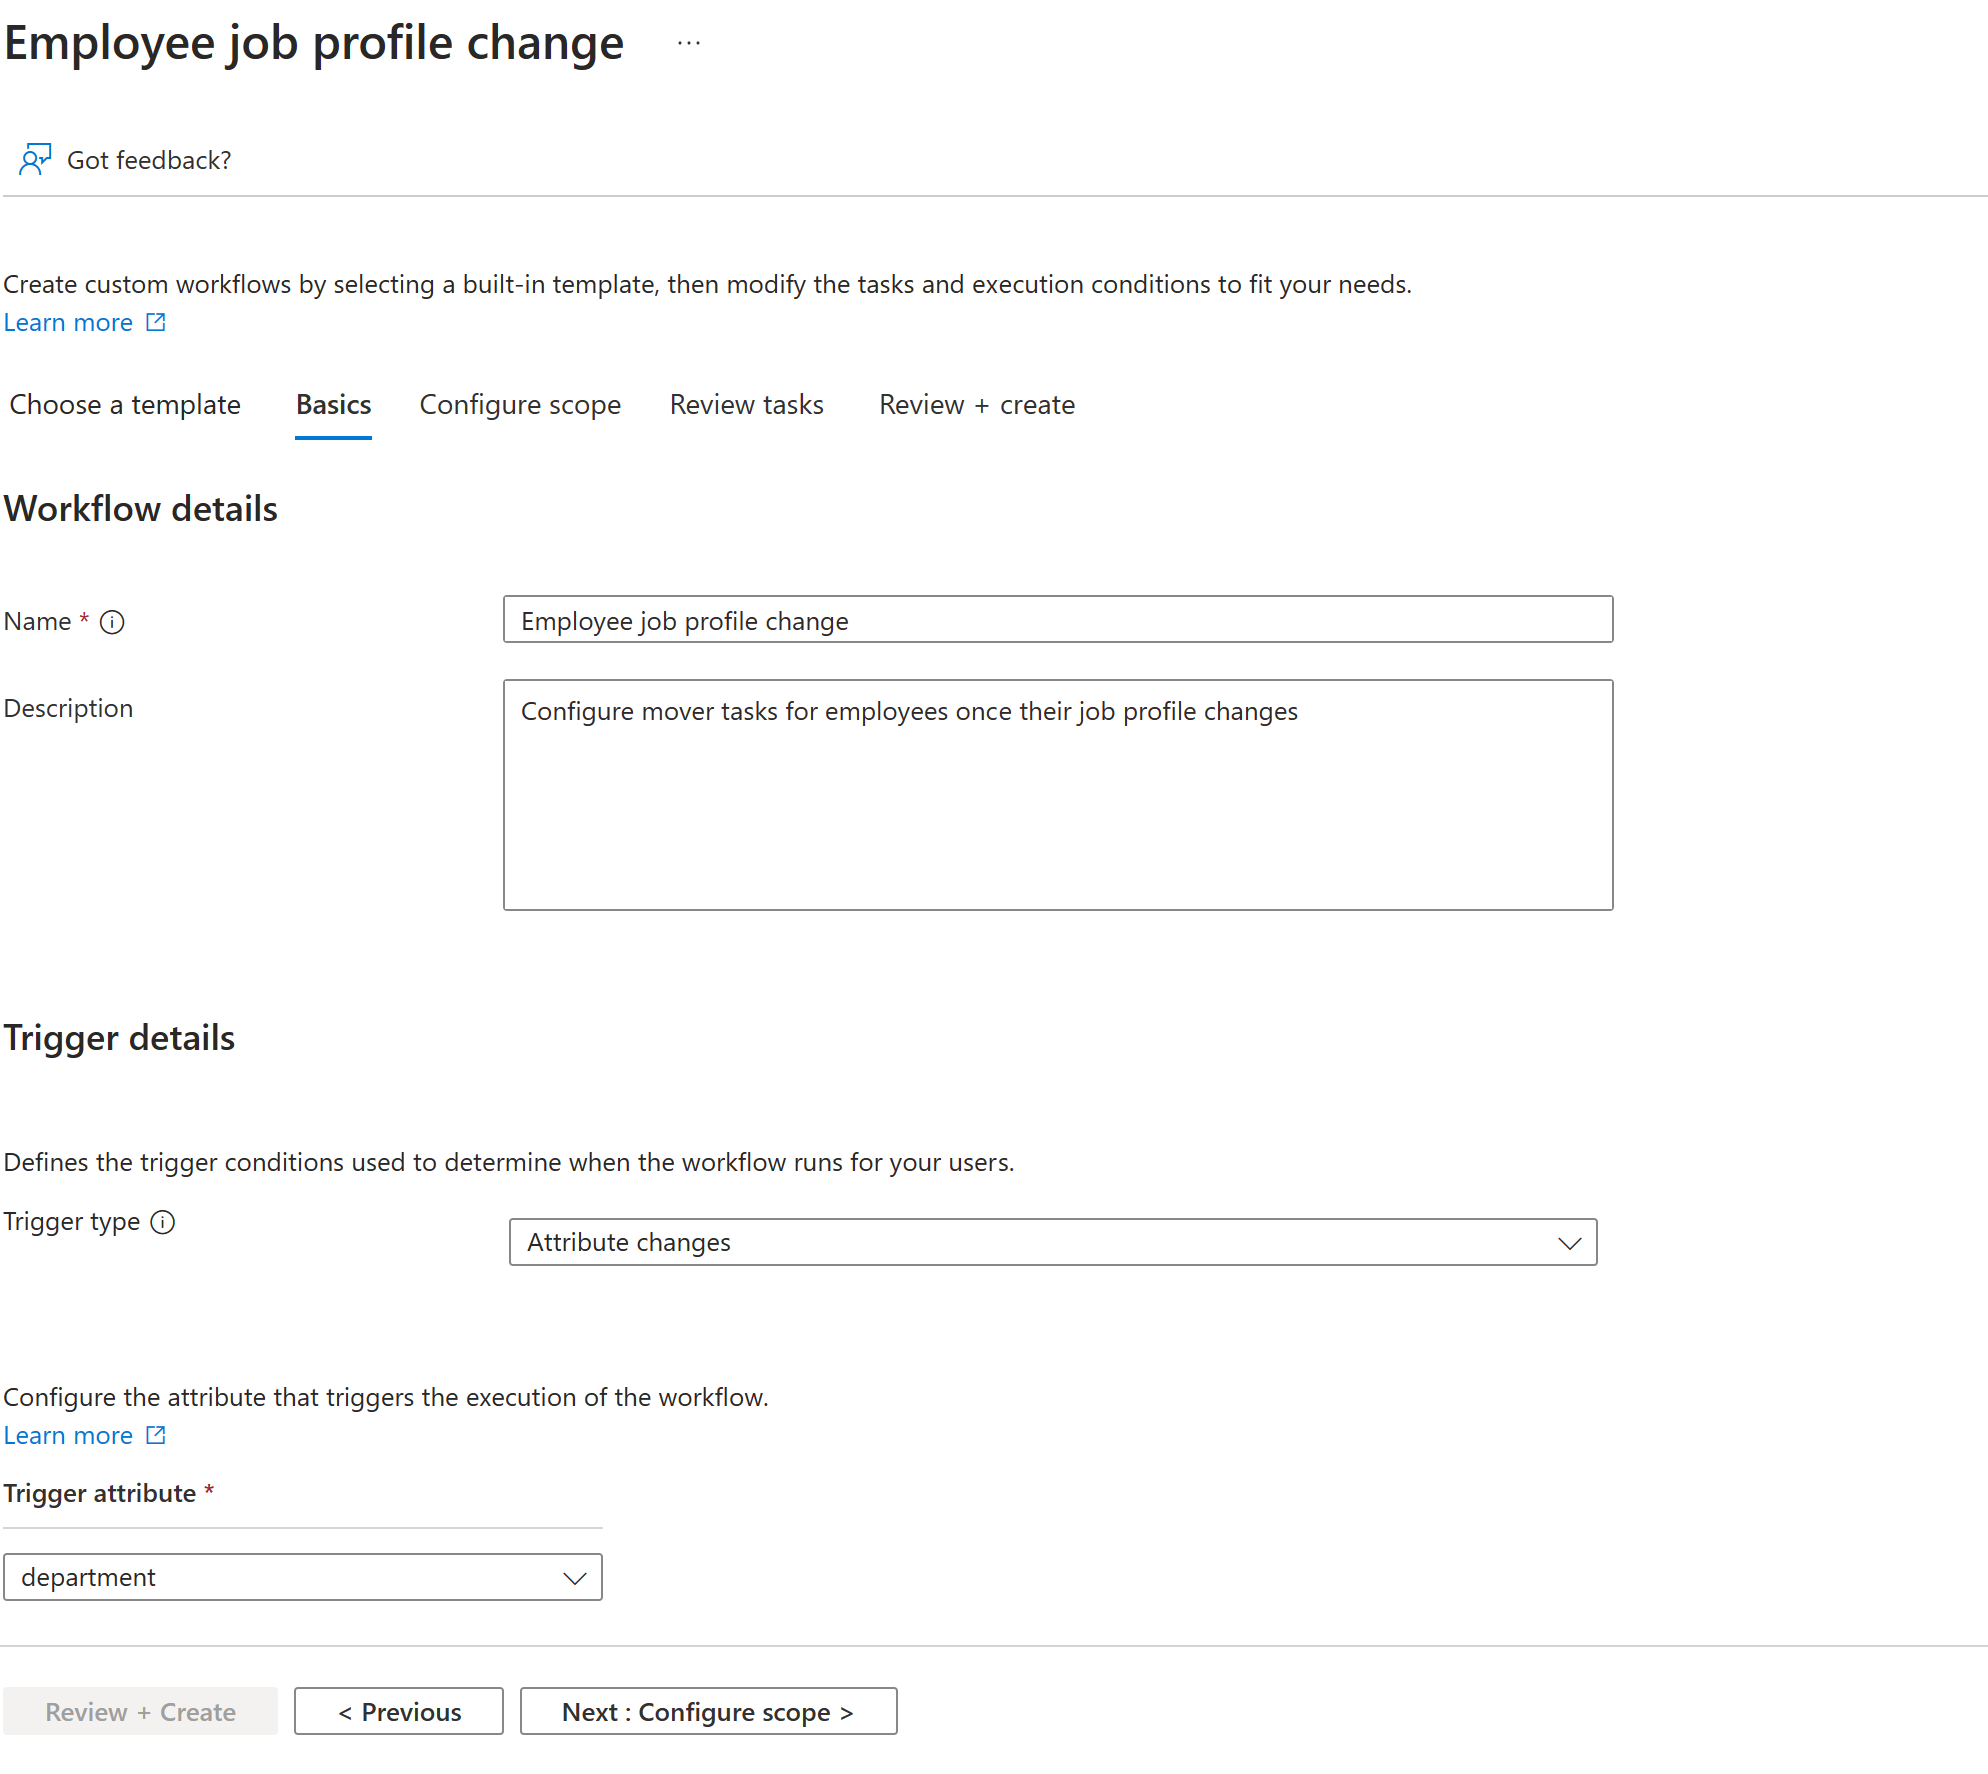Image resolution: width=1988 pixels, height=1774 pixels.
Task: Click the second Learn more external link icon
Action: tap(154, 1437)
